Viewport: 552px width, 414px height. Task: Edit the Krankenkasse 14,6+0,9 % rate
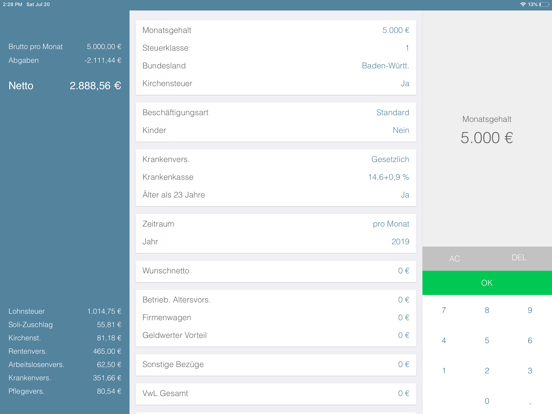pos(276,177)
